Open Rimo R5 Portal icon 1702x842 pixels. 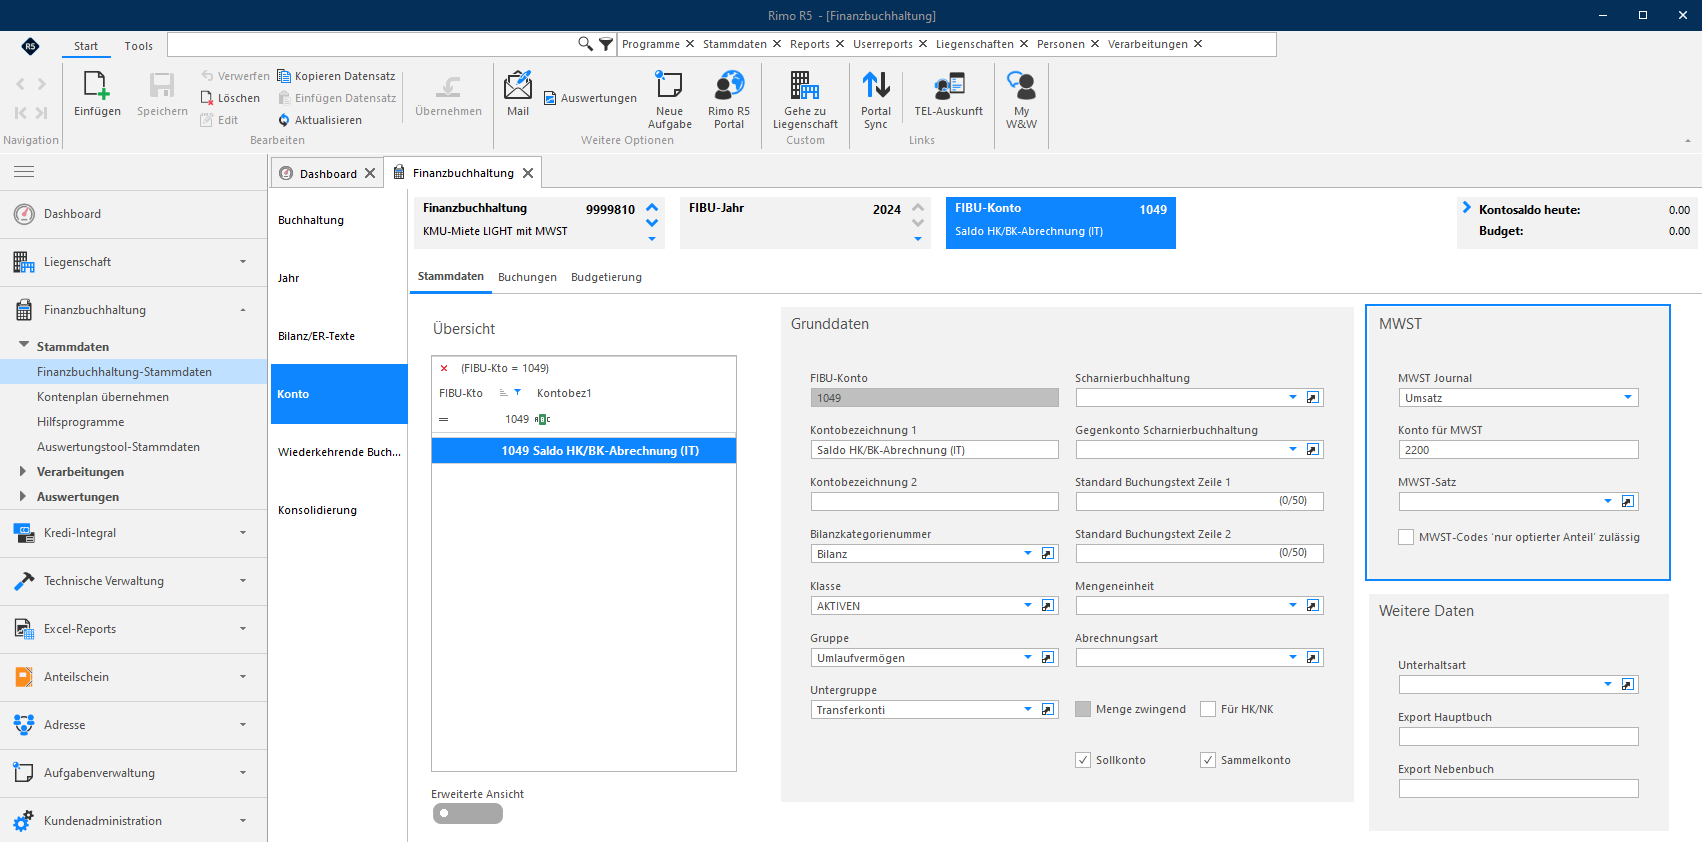[x=729, y=86]
